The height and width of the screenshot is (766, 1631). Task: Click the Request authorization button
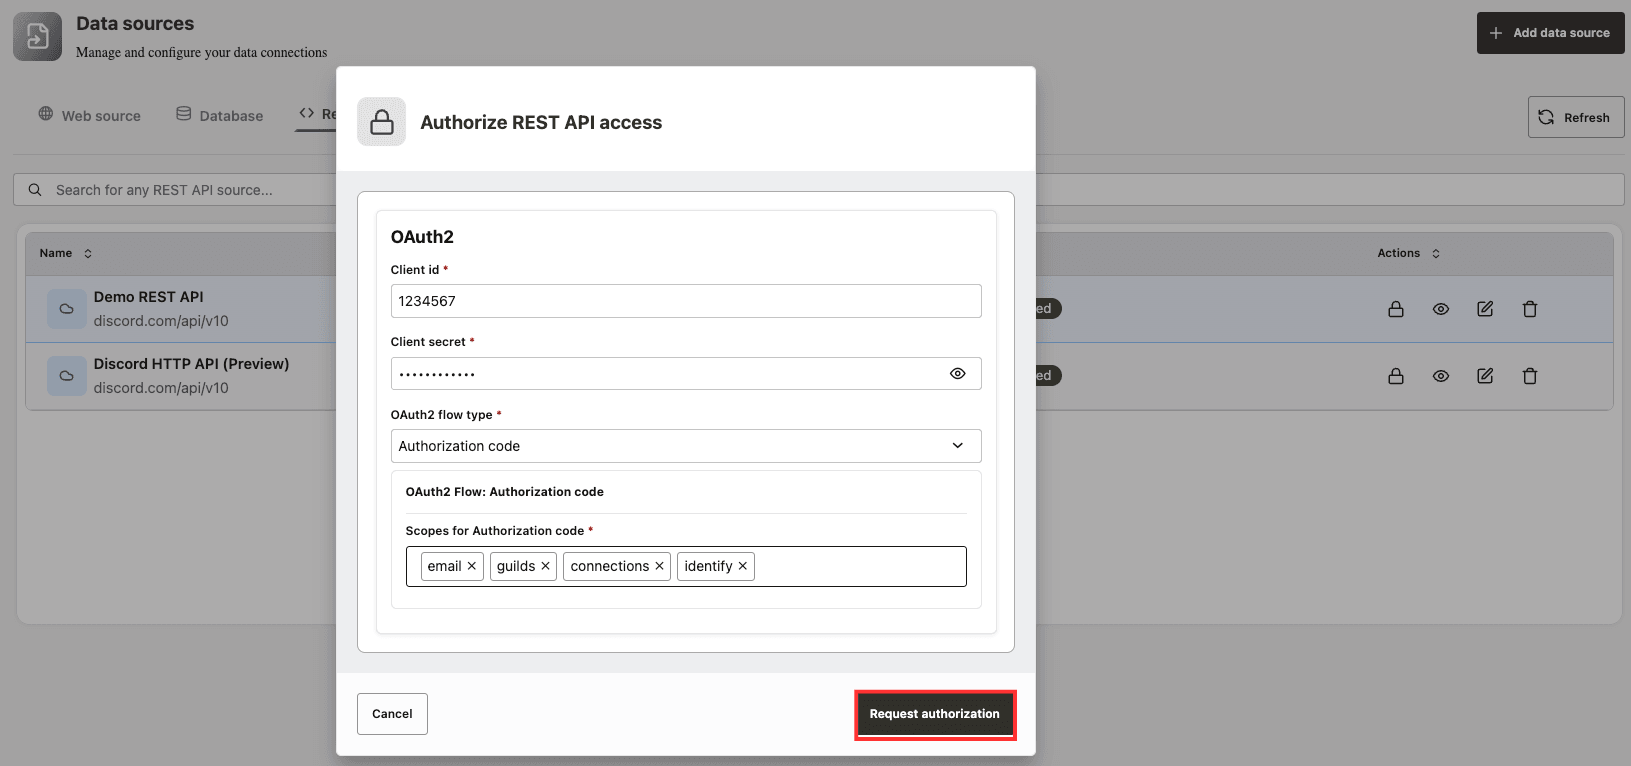935,714
